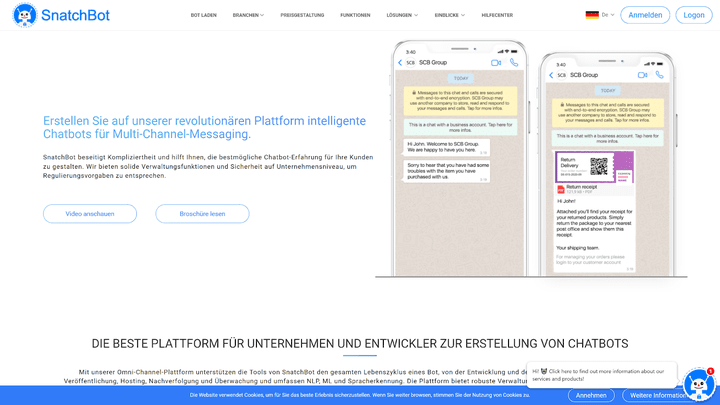The width and height of the screenshot is (720, 405).
Task: Click the SnatchBot robot logo icon
Action: coord(24,15)
